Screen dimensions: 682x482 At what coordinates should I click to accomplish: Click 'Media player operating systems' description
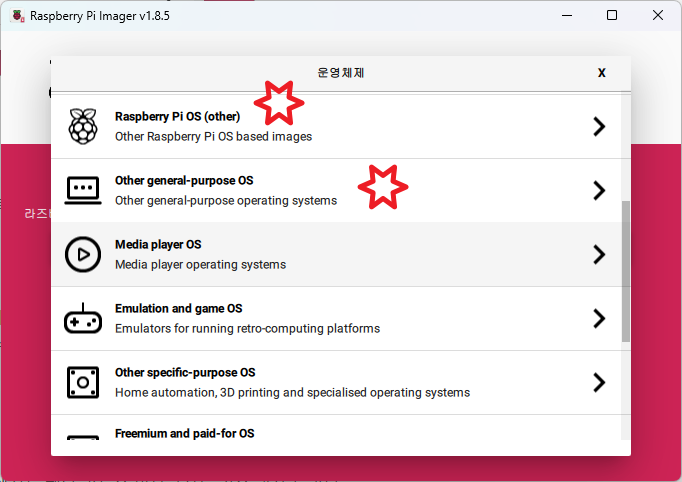[201, 264]
